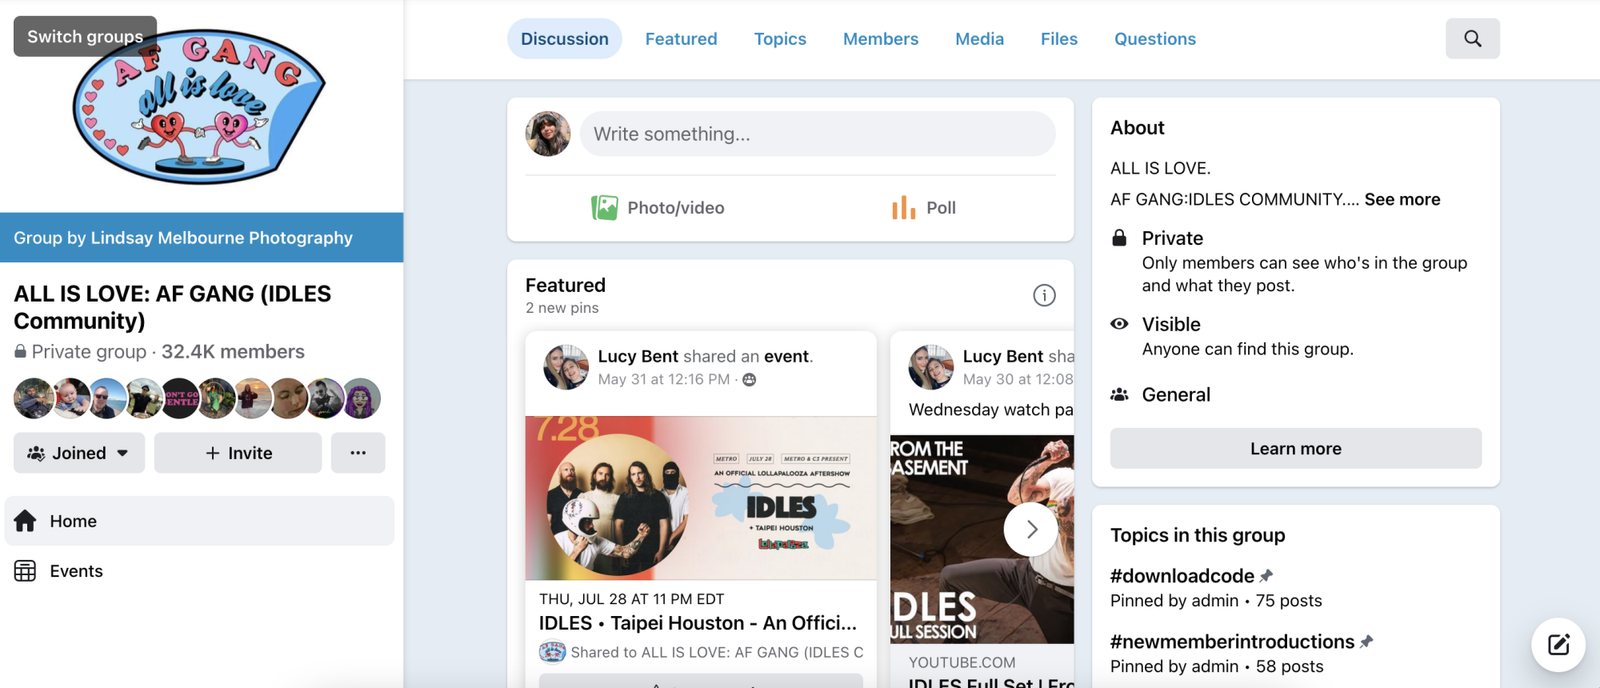Click the Featured info circle icon
The height and width of the screenshot is (688, 1600).
[x=1044, y=295]
